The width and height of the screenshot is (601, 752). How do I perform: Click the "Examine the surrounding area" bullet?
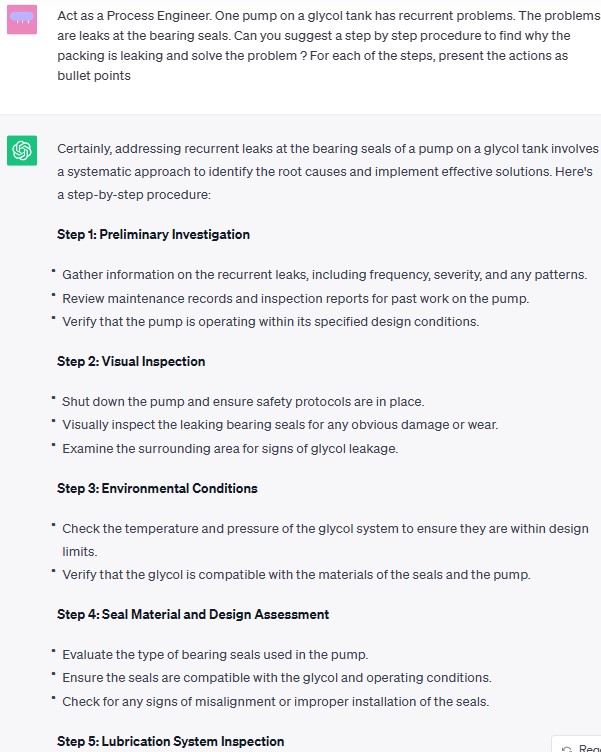[230, 449]
